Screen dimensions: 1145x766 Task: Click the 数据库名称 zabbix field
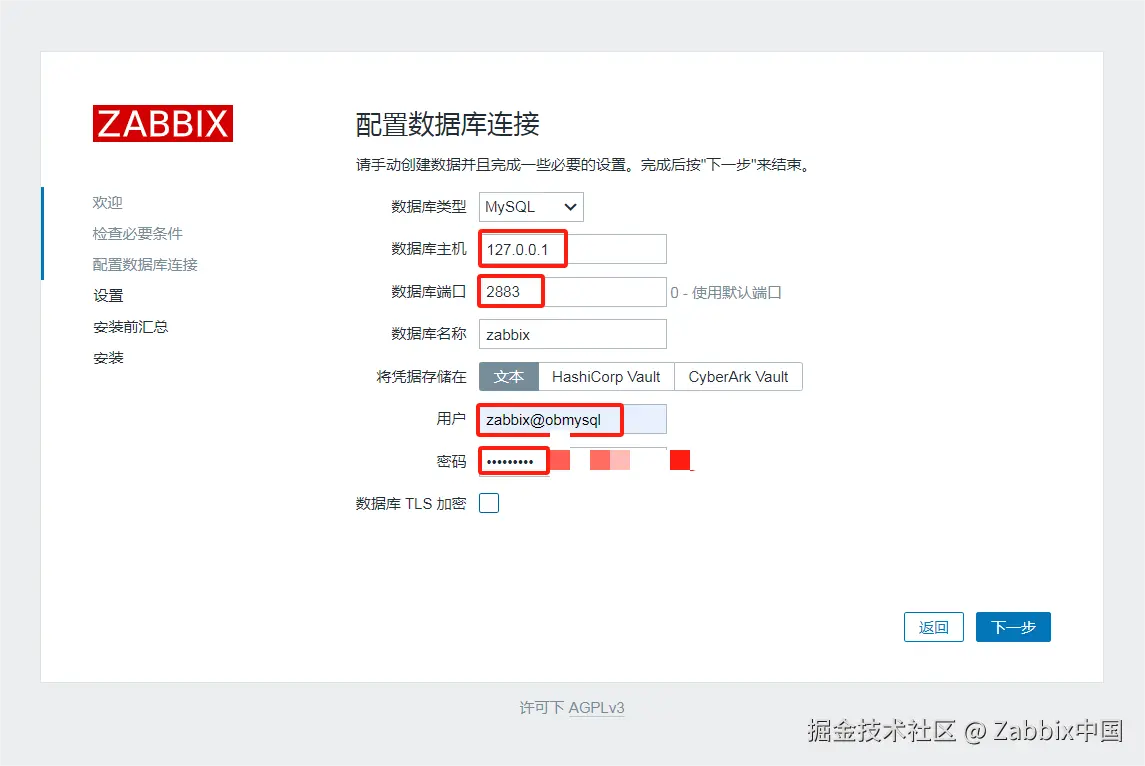[572, 334]
